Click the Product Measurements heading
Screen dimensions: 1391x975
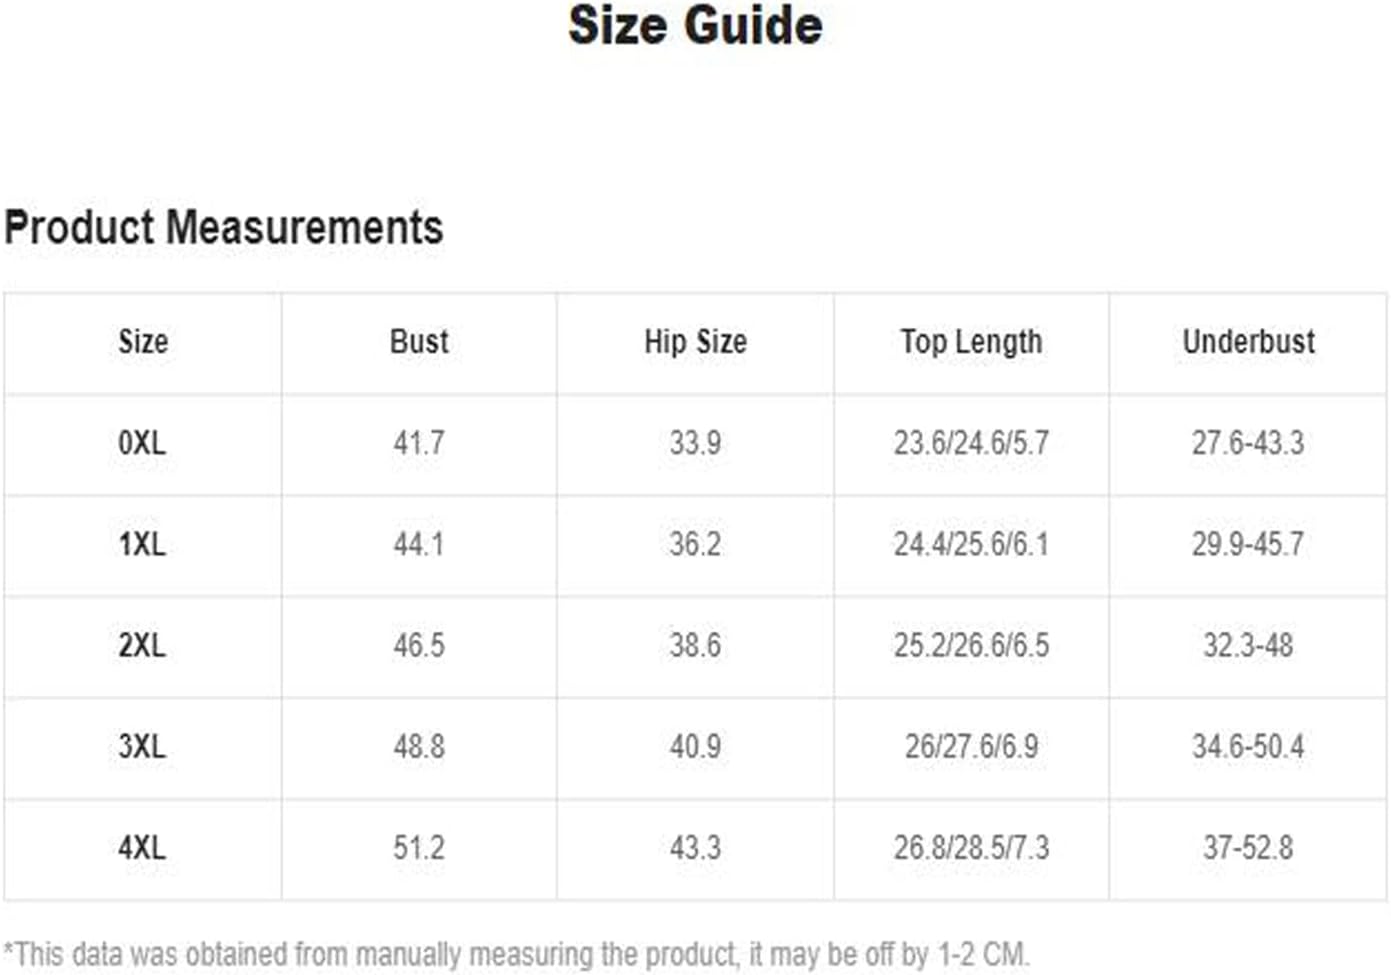click(224, 227)
